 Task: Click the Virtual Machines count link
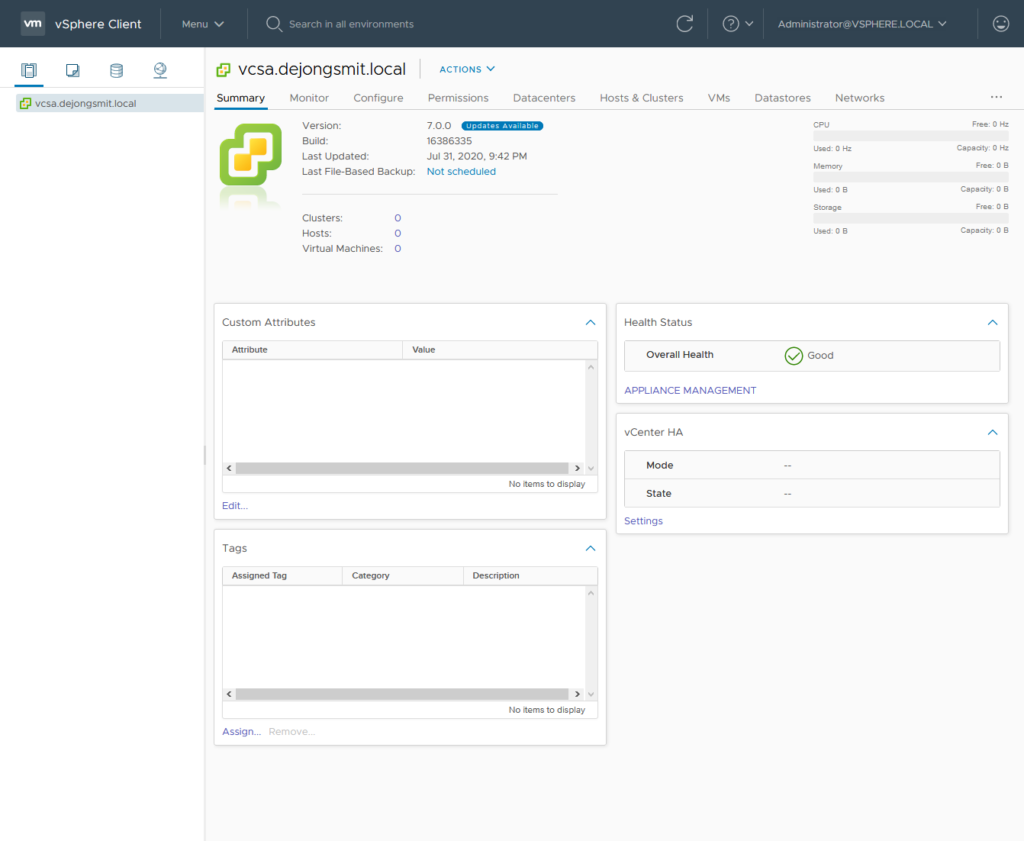pos(398,249)
